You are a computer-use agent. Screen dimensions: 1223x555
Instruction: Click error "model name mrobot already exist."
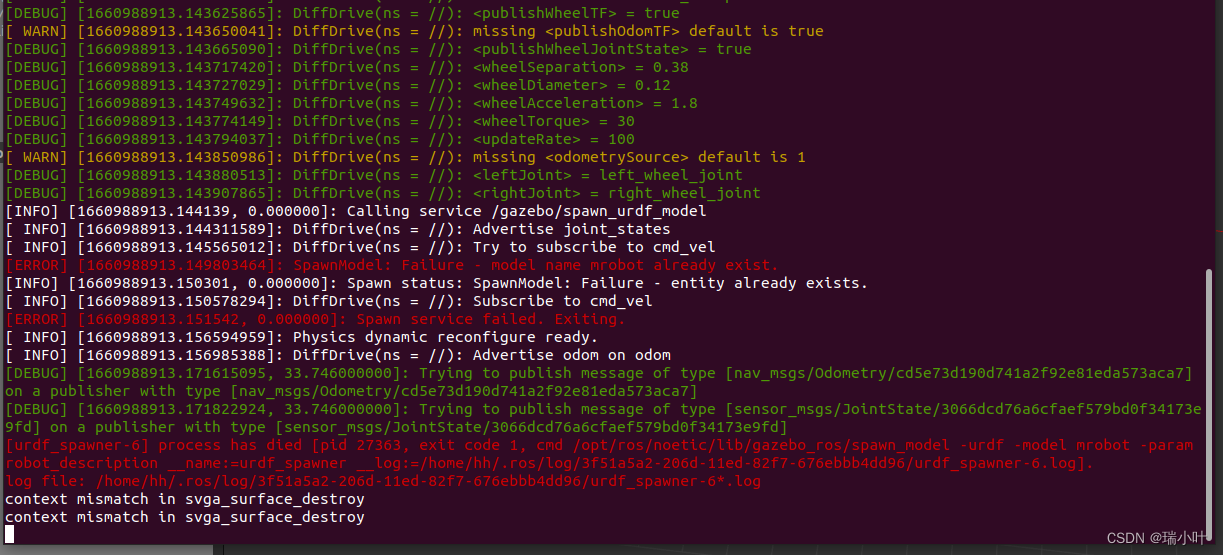(x=634, y=265)
